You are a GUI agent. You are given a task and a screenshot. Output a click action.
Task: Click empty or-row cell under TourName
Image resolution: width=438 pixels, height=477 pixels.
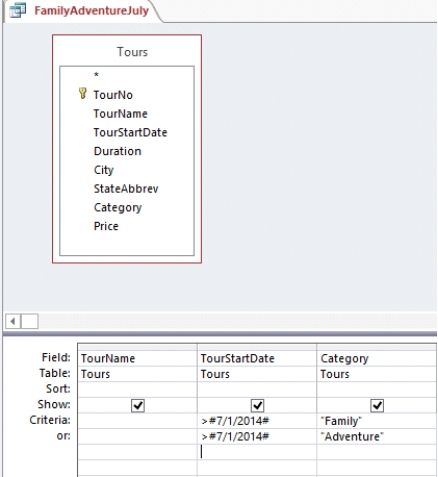[137, 436]
